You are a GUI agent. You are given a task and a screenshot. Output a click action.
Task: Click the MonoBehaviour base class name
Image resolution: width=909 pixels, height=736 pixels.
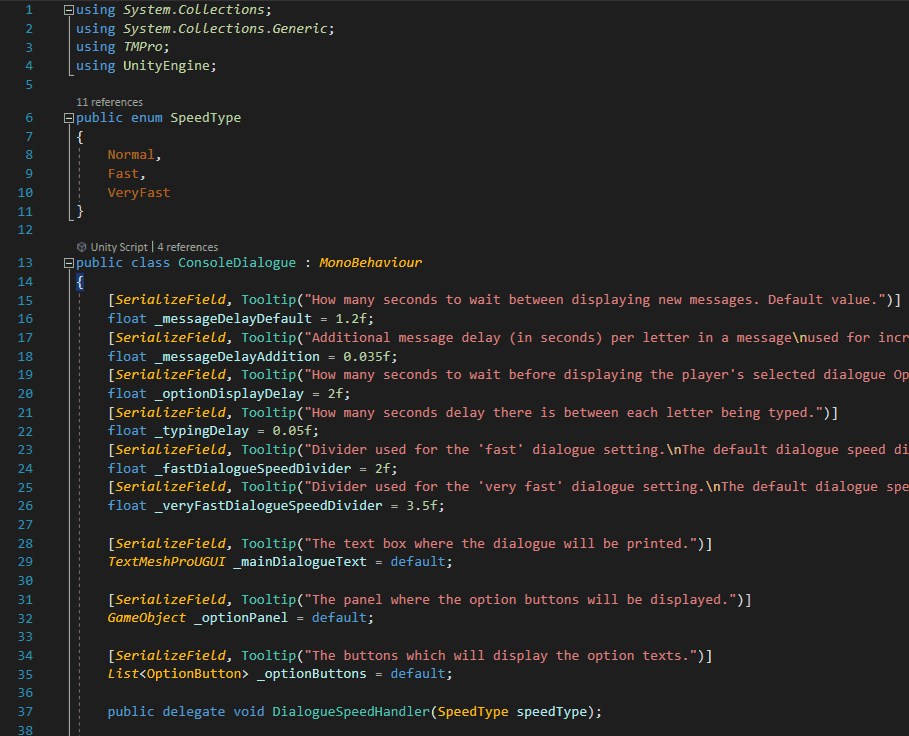click(x=370, y=263)
